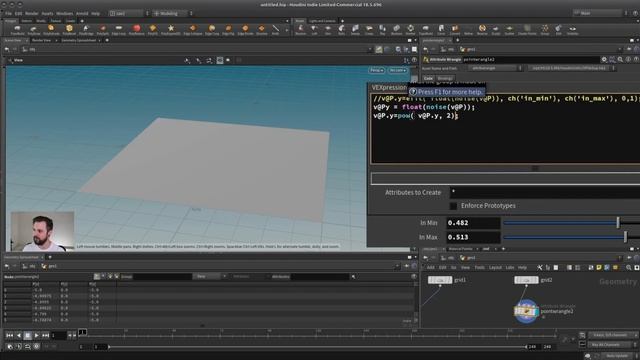640x360 pixels.
Task: Enable the Enforce Prototypes checkbox
Action: pos(453,206)
